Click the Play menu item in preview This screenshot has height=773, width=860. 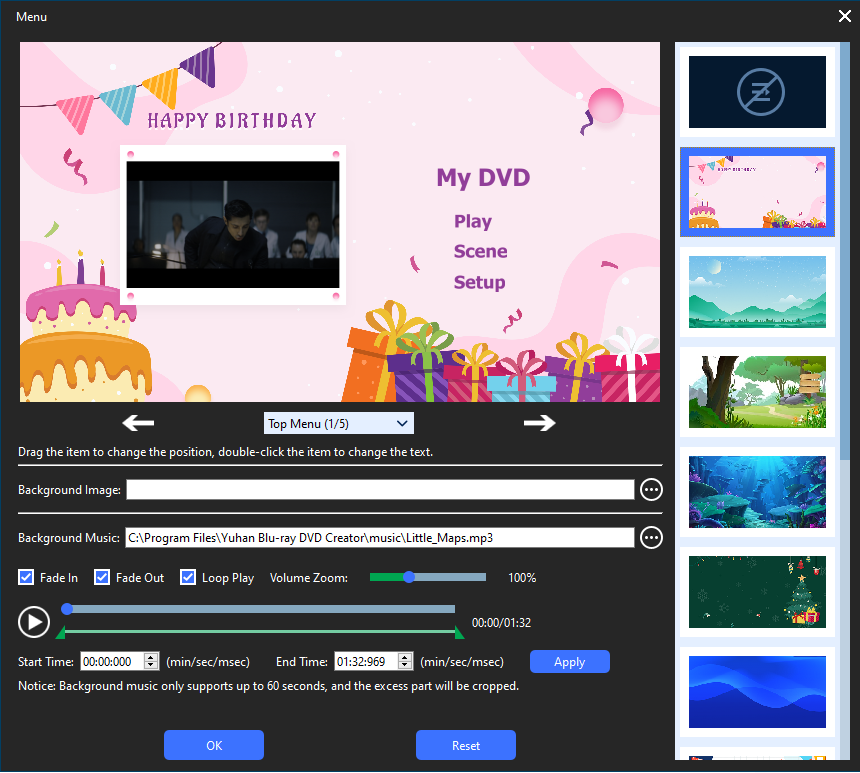click(x=473, y=222)
